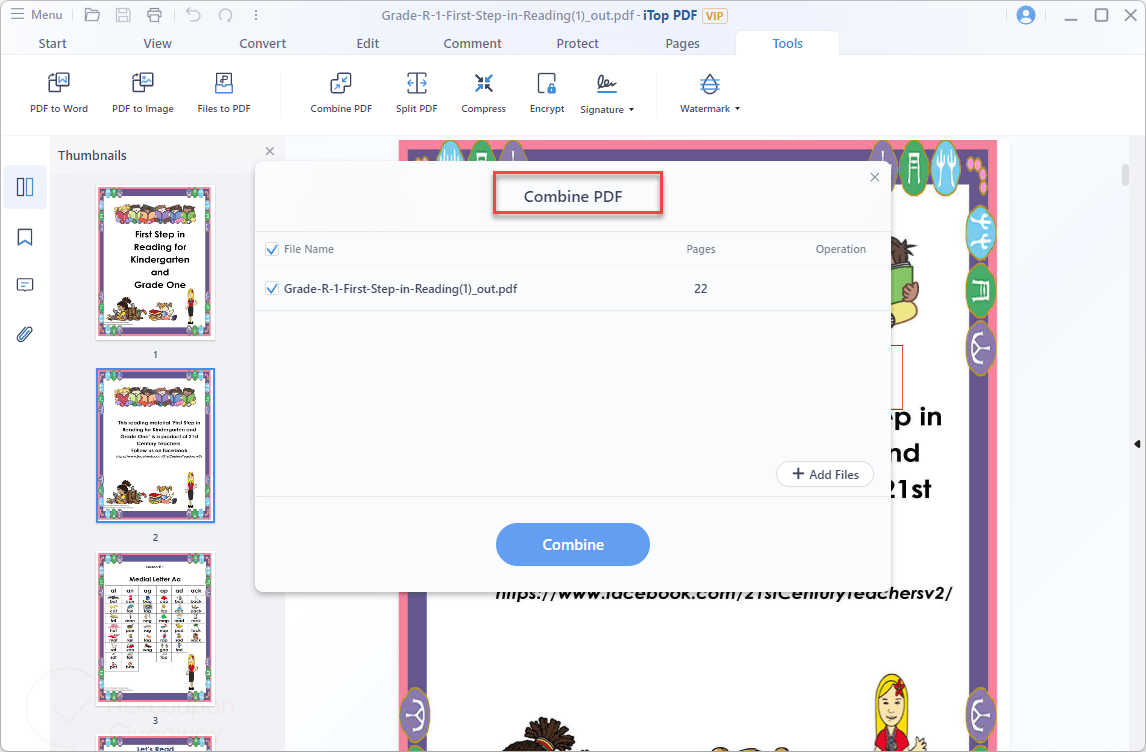
Task: Switch to the Edit tab
Action: click(368, 44)
